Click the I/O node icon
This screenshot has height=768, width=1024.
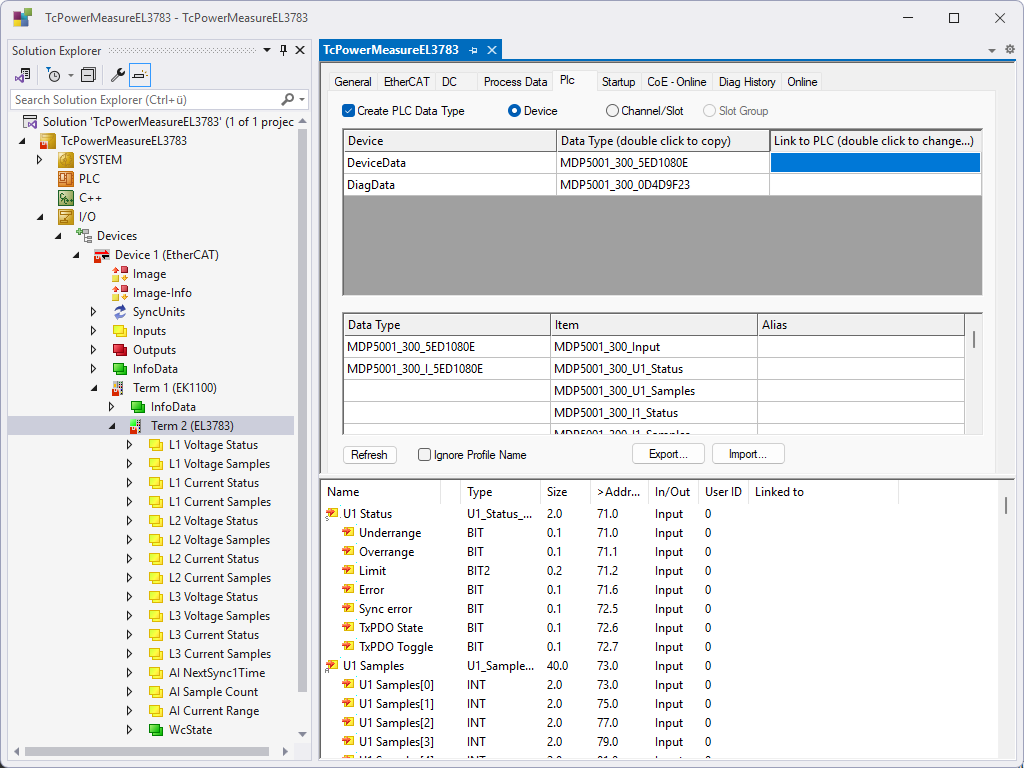click(x=66, y=217)
